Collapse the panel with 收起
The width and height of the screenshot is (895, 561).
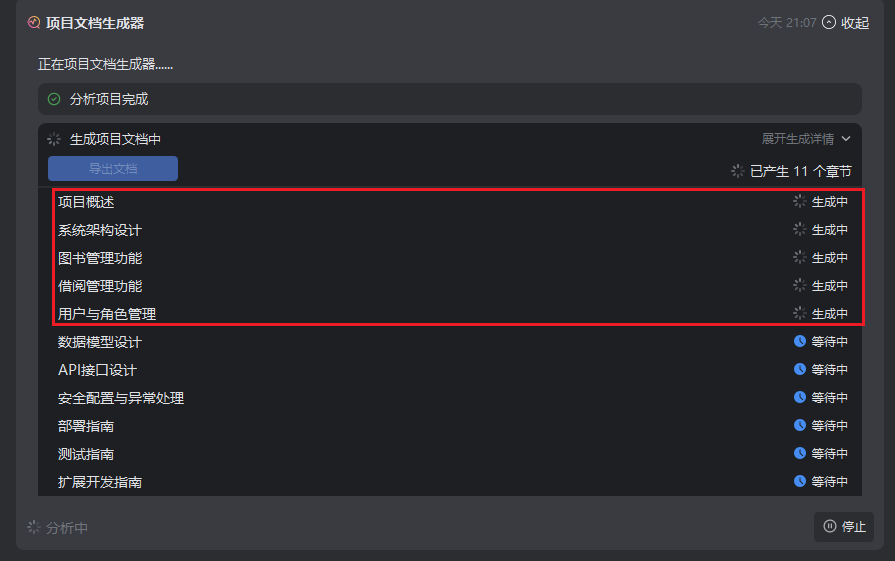pyautogui.click(x=845, y=23)
